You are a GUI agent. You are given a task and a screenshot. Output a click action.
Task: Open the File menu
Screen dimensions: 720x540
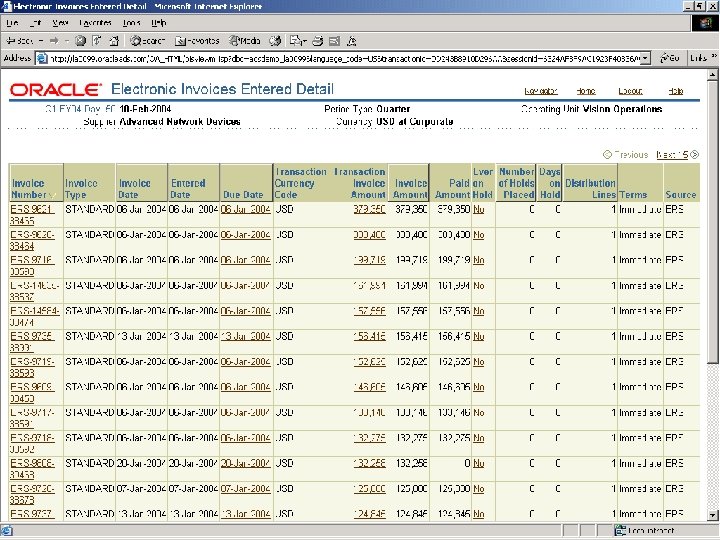coord(13,22)
